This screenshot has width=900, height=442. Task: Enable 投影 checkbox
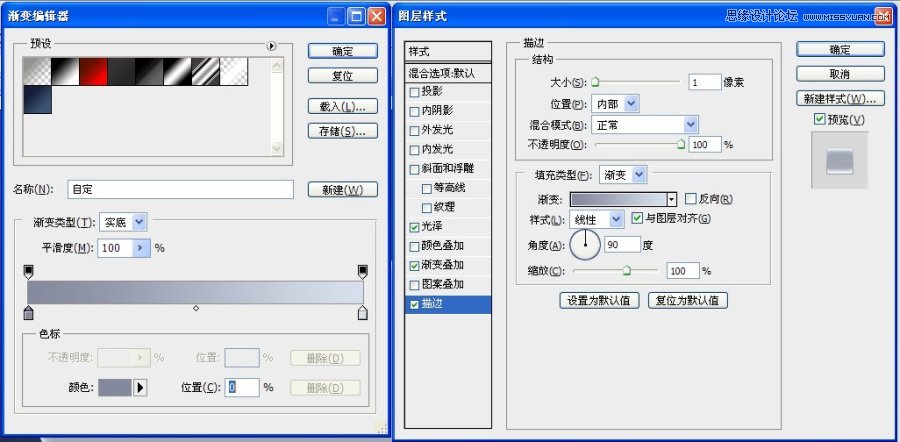[414, 92]
